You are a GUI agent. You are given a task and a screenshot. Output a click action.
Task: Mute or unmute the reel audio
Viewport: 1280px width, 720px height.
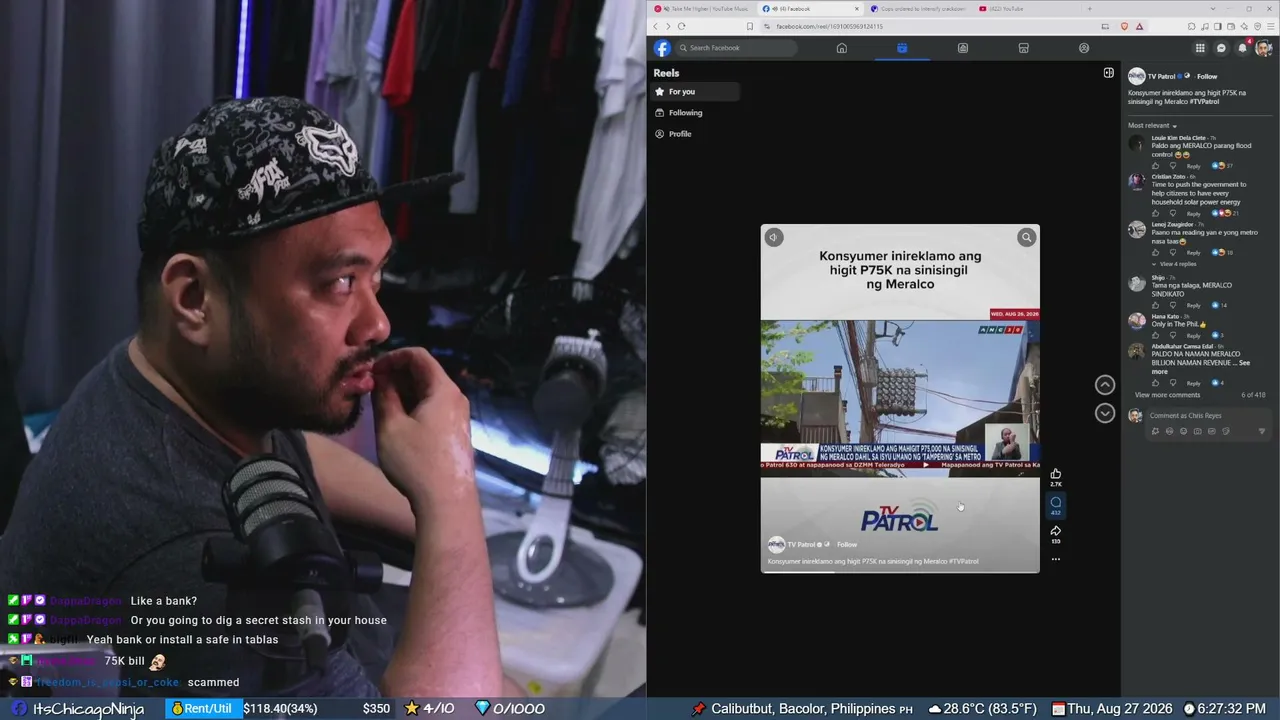[774, 237]
